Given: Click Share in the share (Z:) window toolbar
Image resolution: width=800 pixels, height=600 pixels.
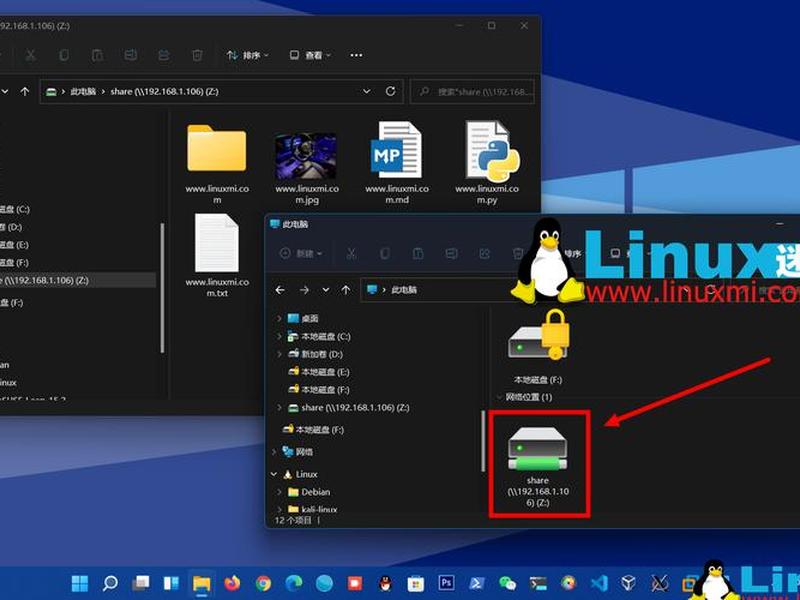Looking at the screenshot, I should pos(164,55).
